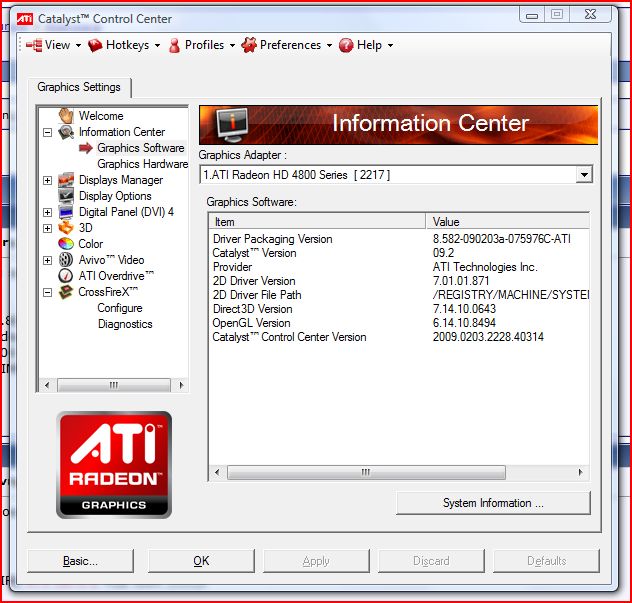Click the System Information button
This screenshot has height=603, width=632.
pos(493,503)
